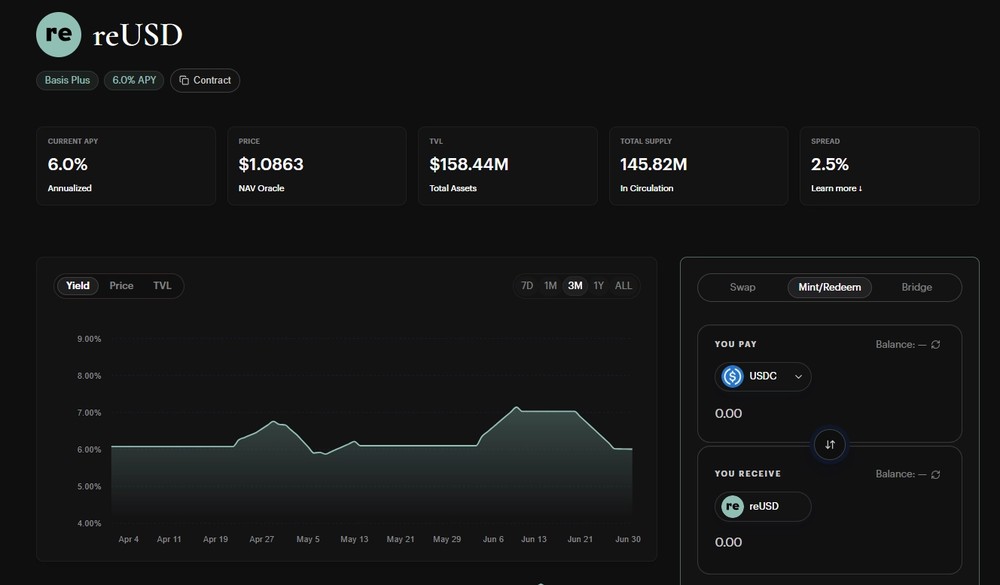The image size is (1000, 585).
Task: Click the reUSD logo at top
Action: [x=59, y=34]
